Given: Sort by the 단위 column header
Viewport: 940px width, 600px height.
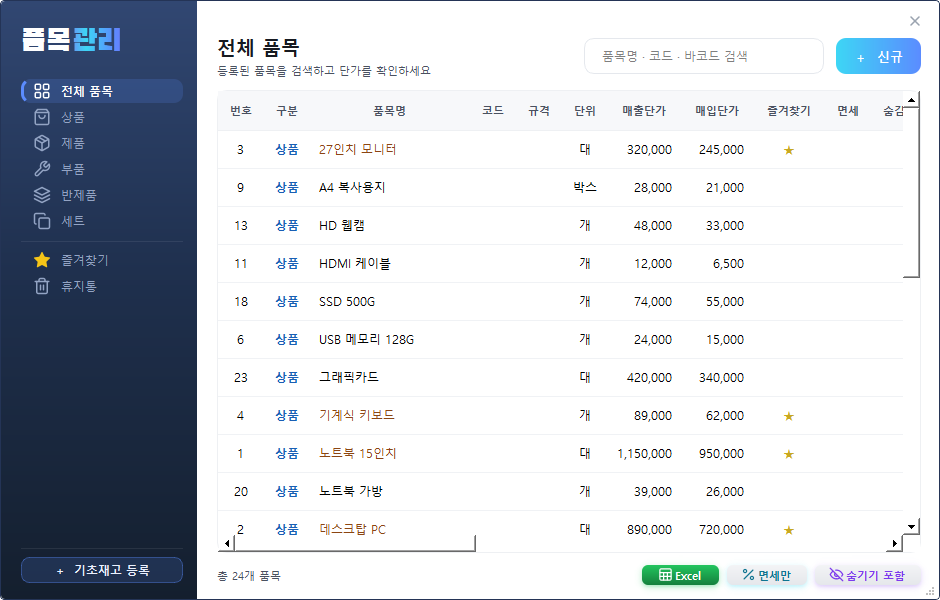Looking at the screenshot, I should 585,111.
